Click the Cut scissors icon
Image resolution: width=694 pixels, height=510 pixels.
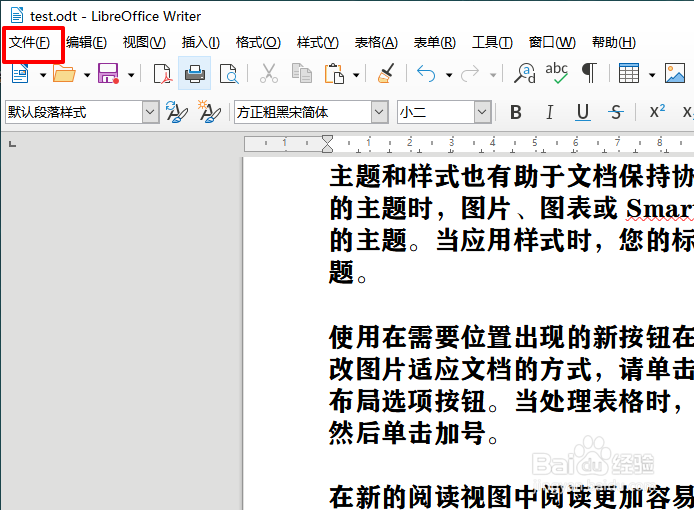click(269, 73)
